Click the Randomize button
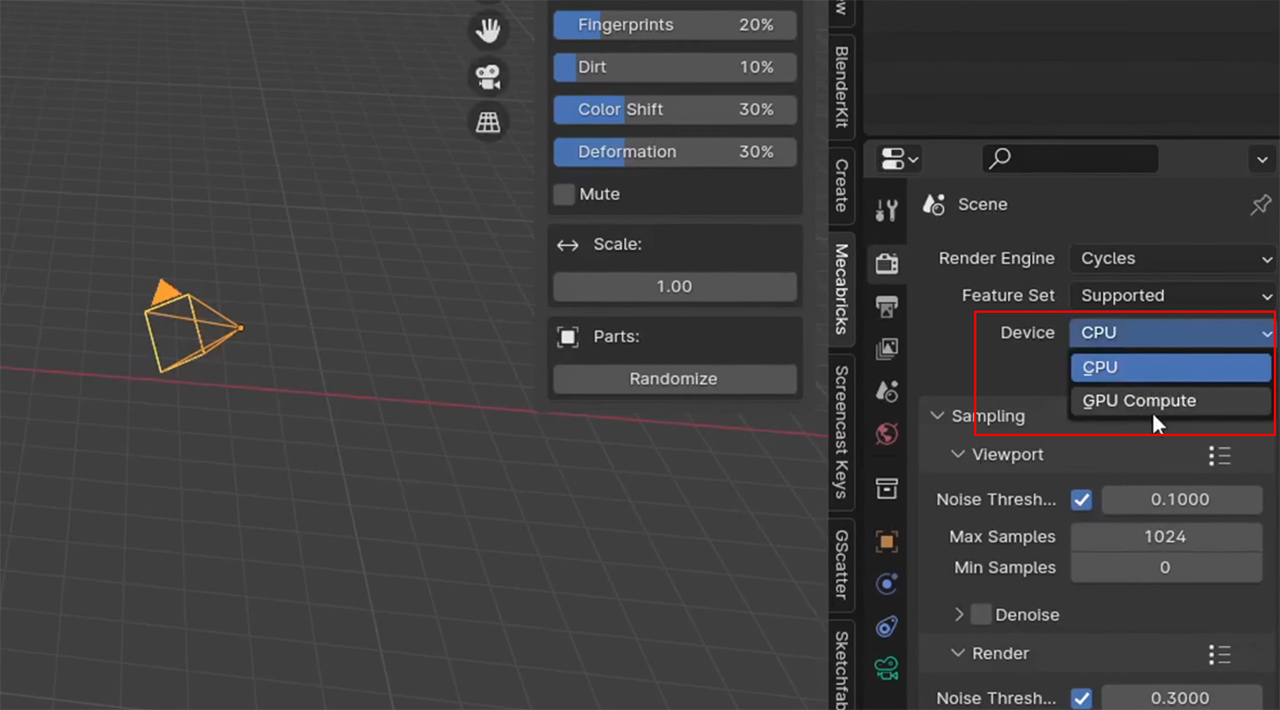 click(x=673, y=378)
